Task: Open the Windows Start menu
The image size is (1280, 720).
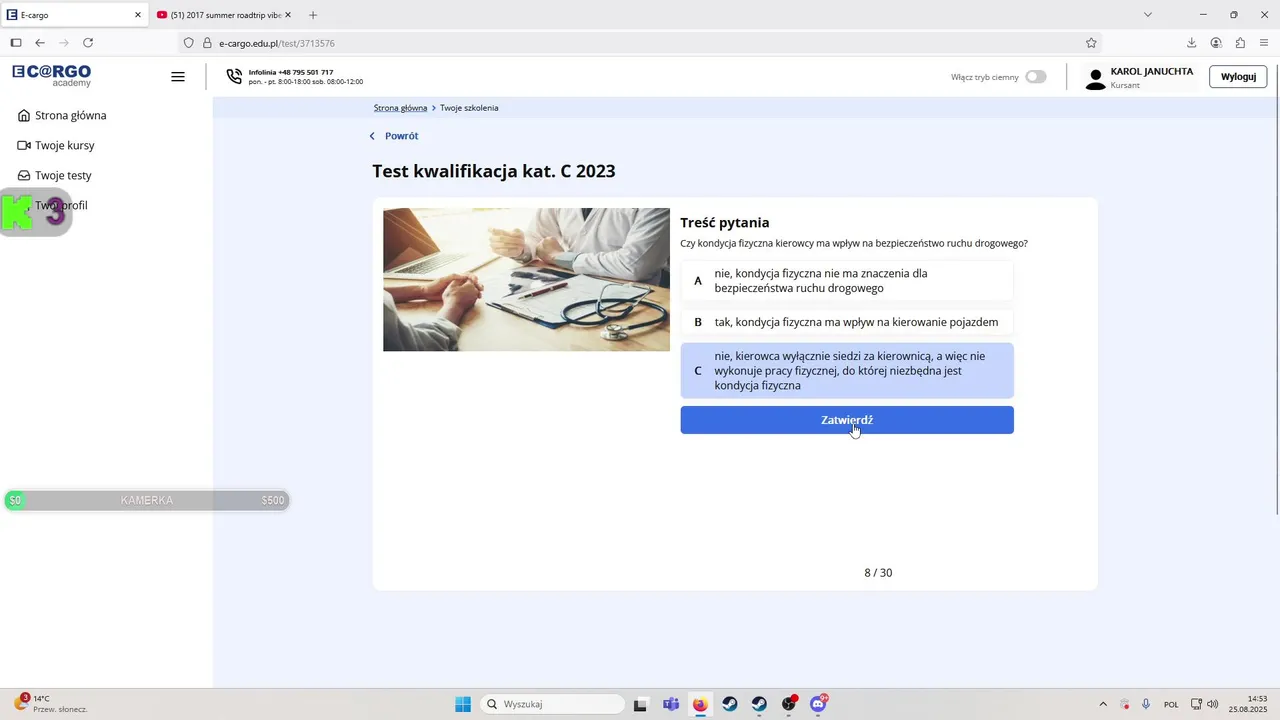Action: (463, 704)
